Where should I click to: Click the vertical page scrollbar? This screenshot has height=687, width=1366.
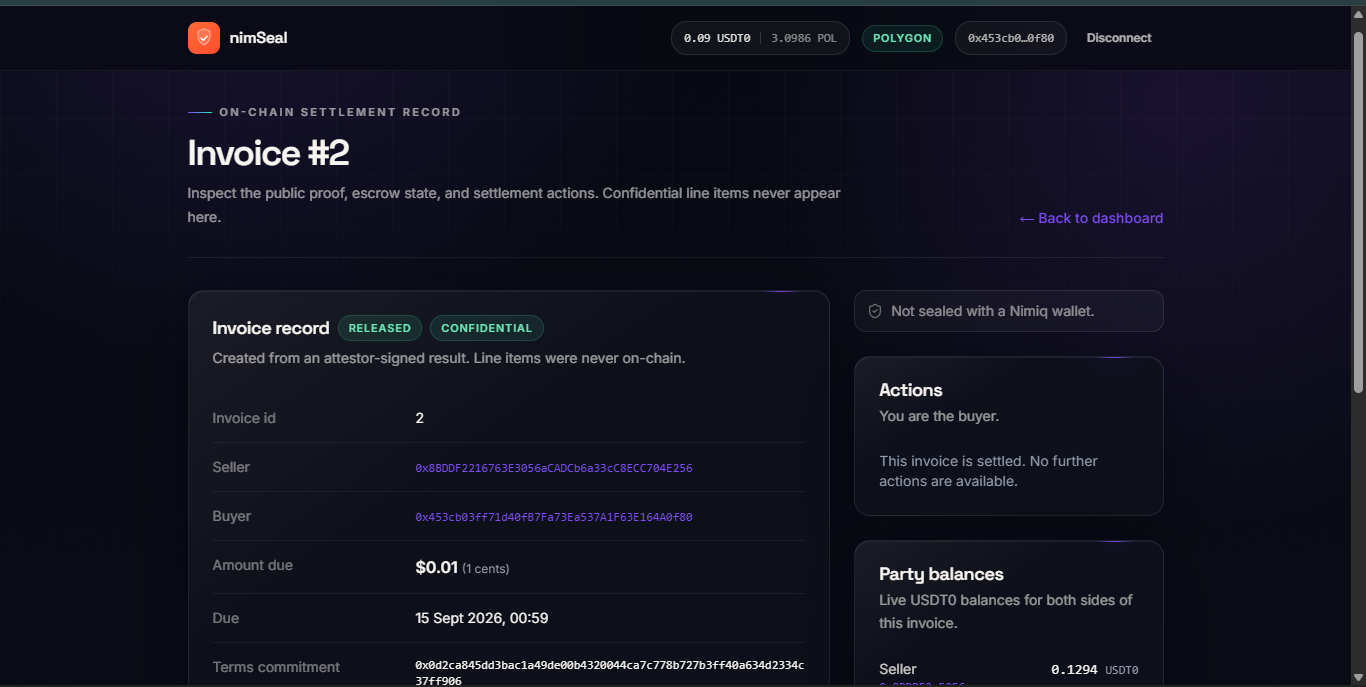(1358, 212)
